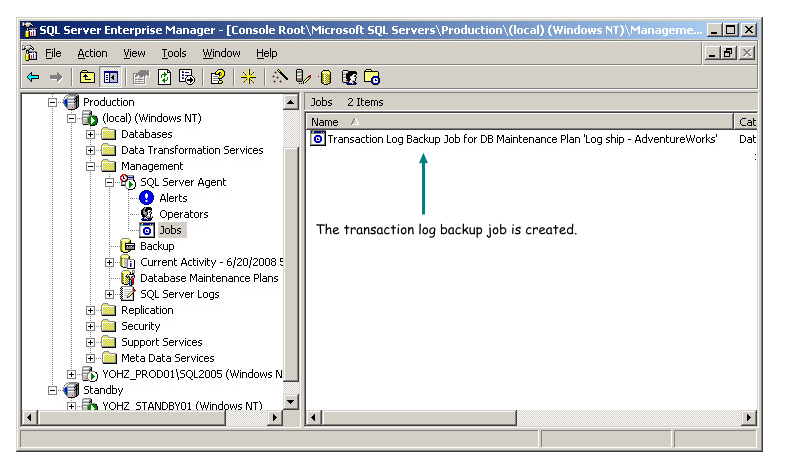Select the Operators node icon

click(x=147, y=214)
